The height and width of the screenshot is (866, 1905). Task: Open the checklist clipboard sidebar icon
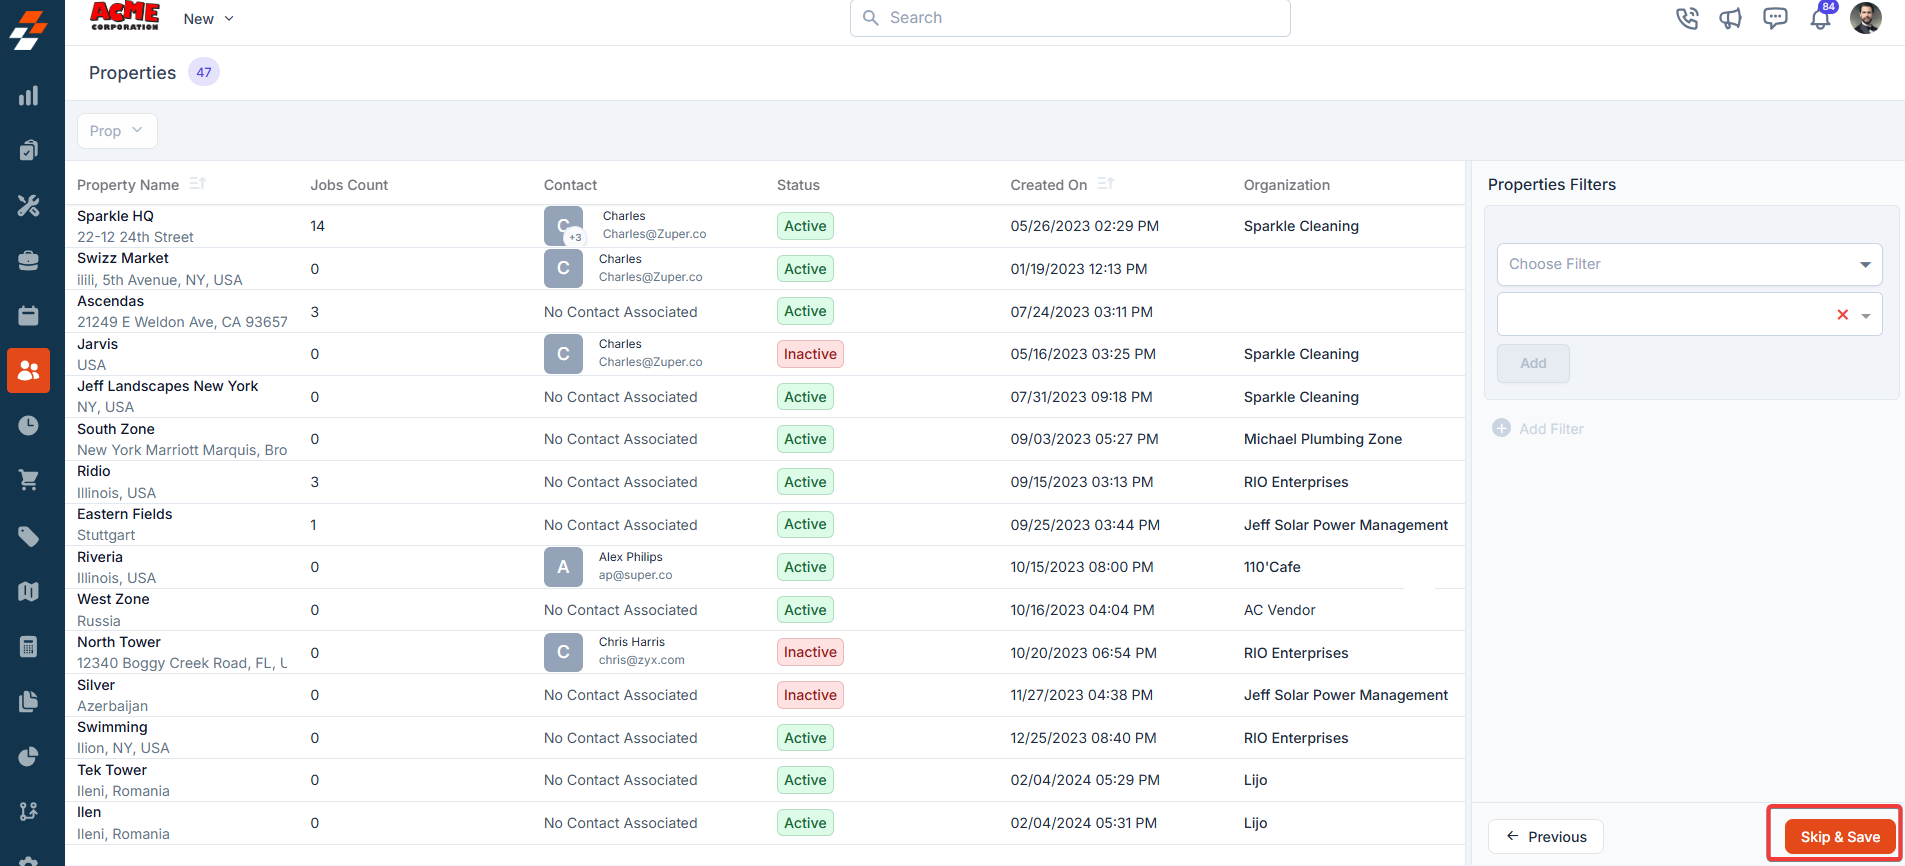point(28,150)
